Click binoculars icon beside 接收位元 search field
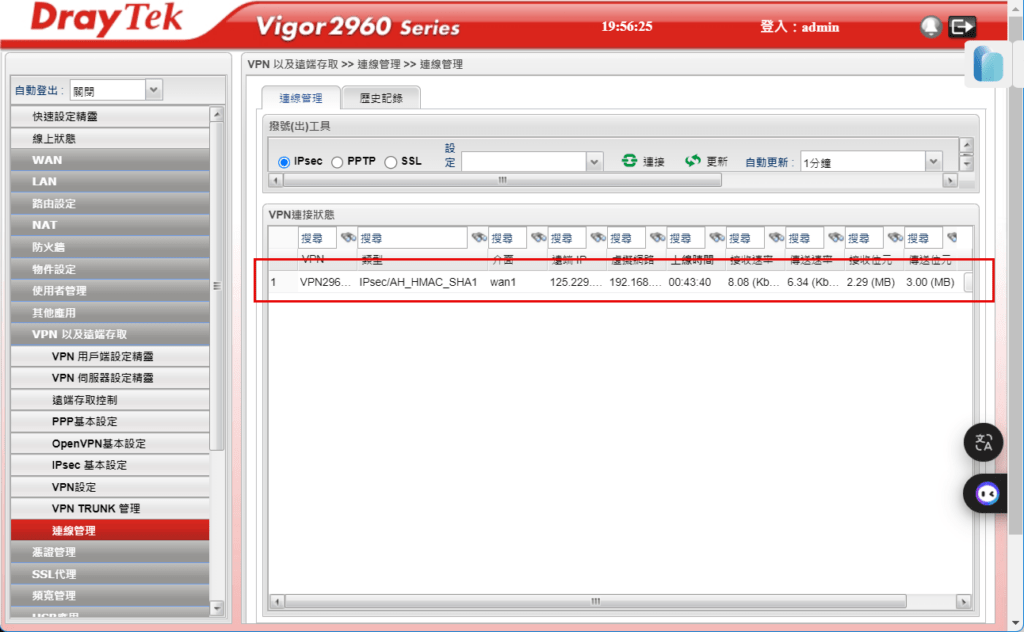 pos(895,238)
